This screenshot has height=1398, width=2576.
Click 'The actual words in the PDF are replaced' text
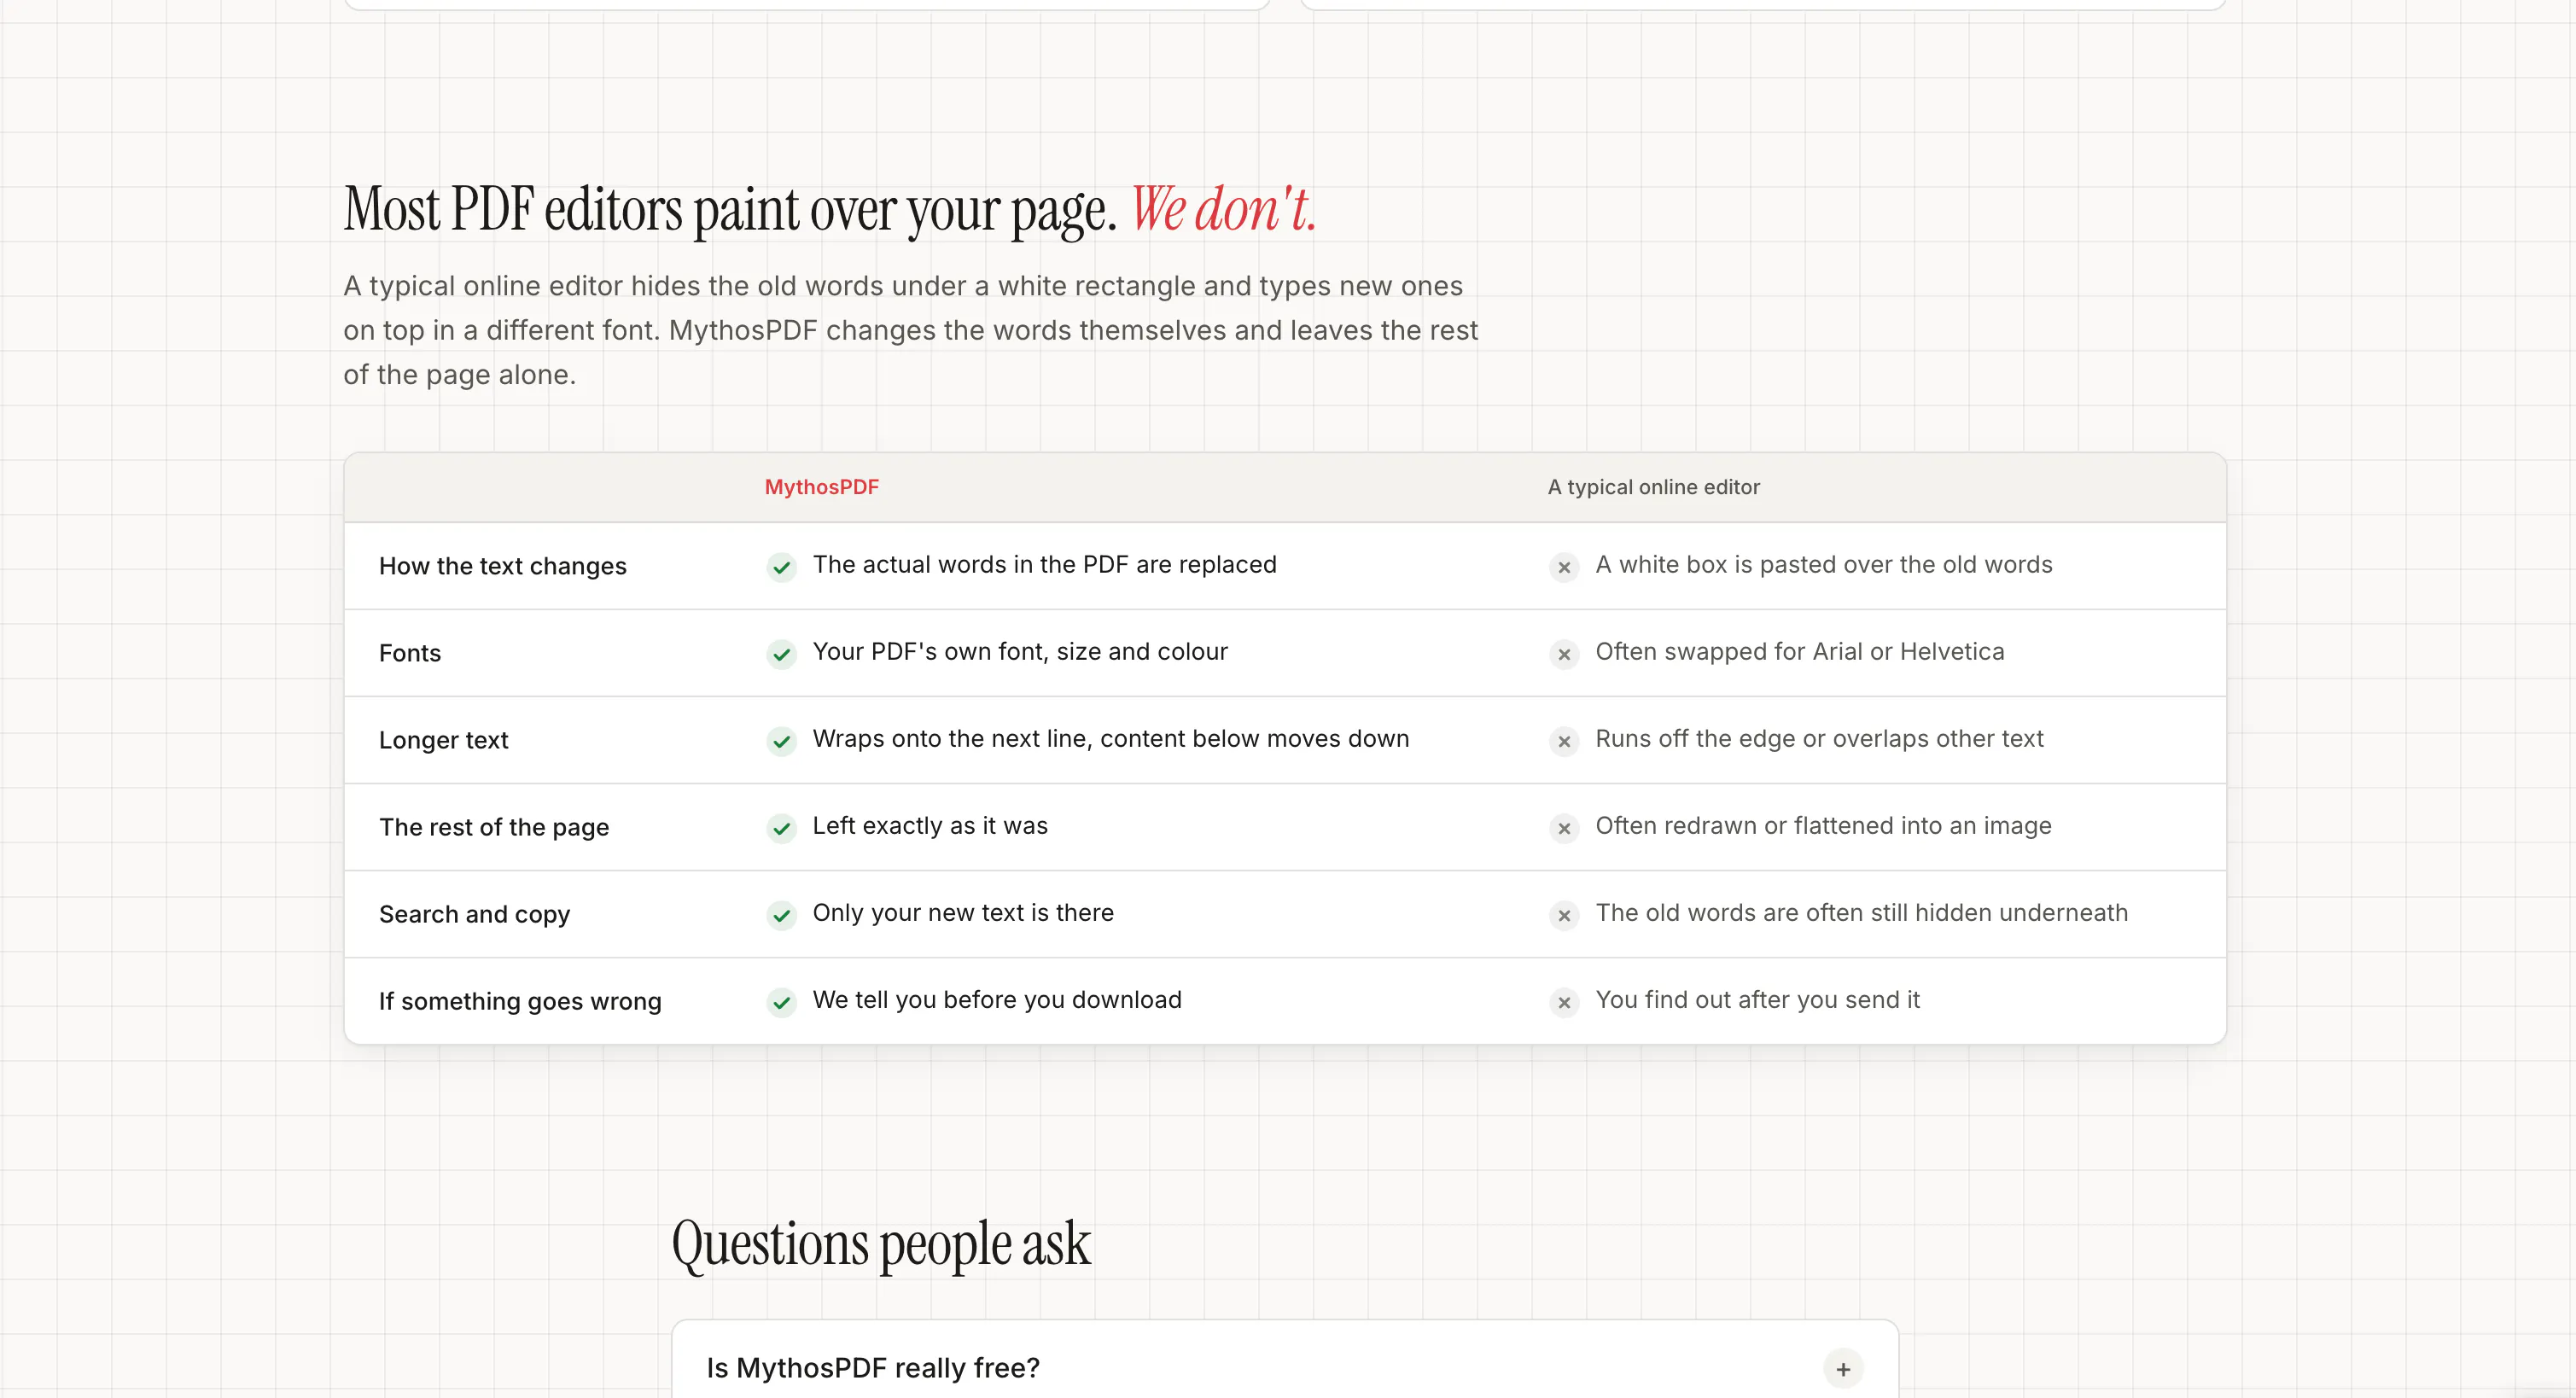(x=1044, y=564)
